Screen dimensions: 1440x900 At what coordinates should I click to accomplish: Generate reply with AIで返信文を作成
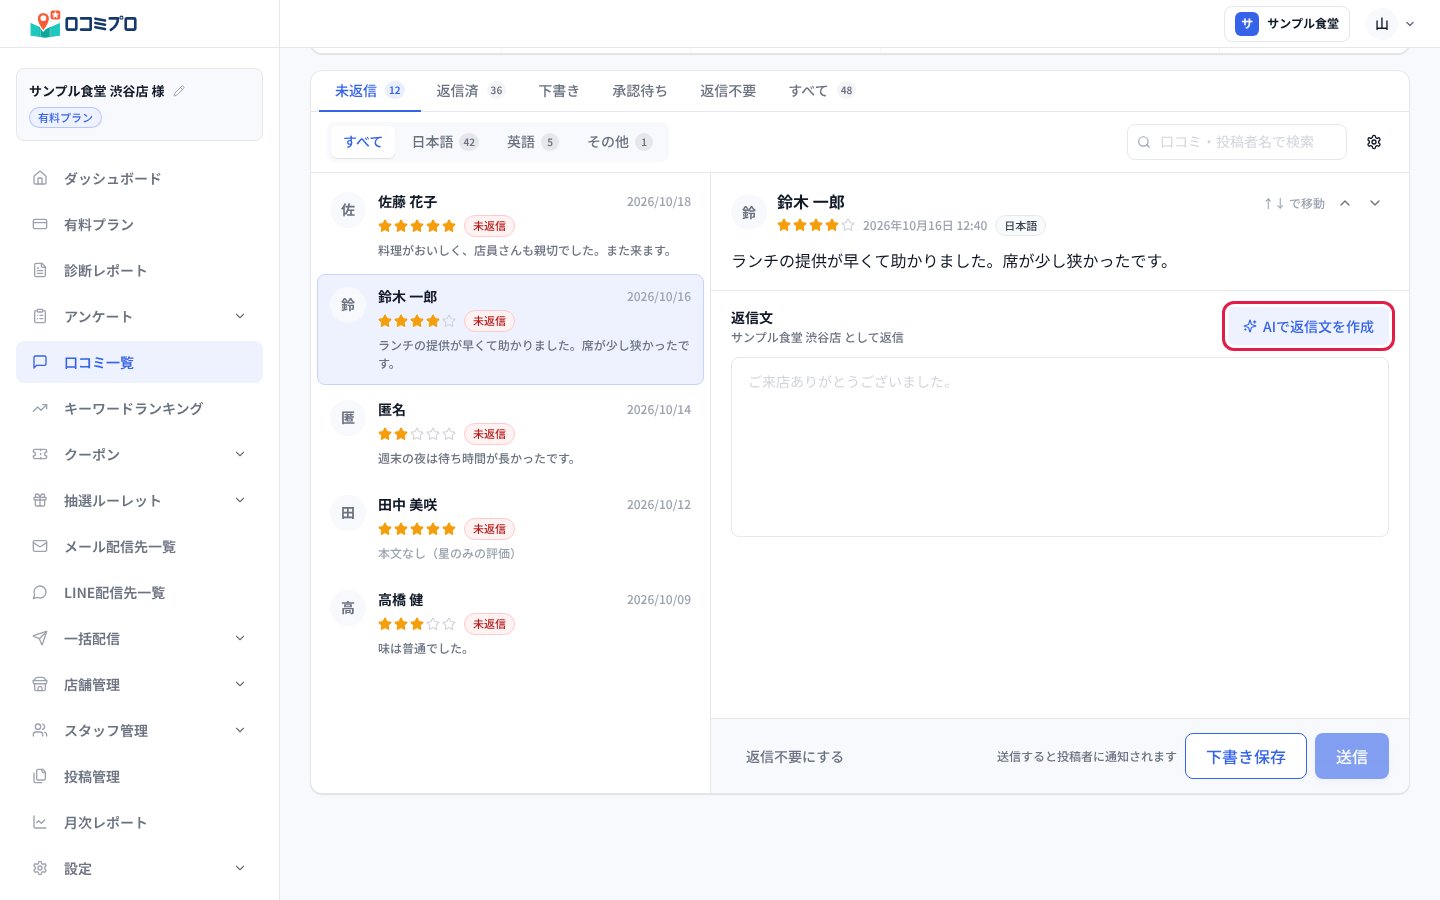pyautogui.click(x=1308, y=326)
